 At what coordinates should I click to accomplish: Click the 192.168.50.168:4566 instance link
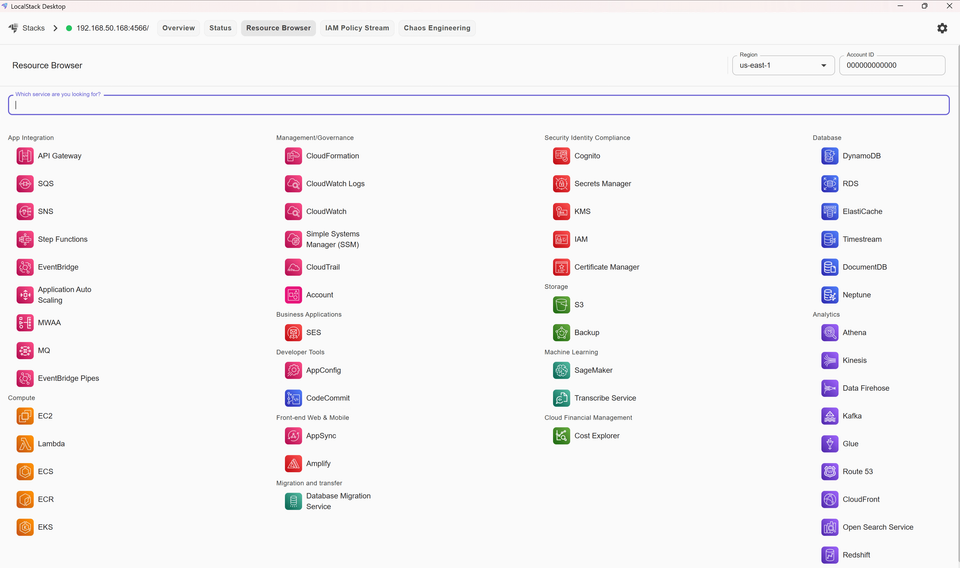(113, 28)
